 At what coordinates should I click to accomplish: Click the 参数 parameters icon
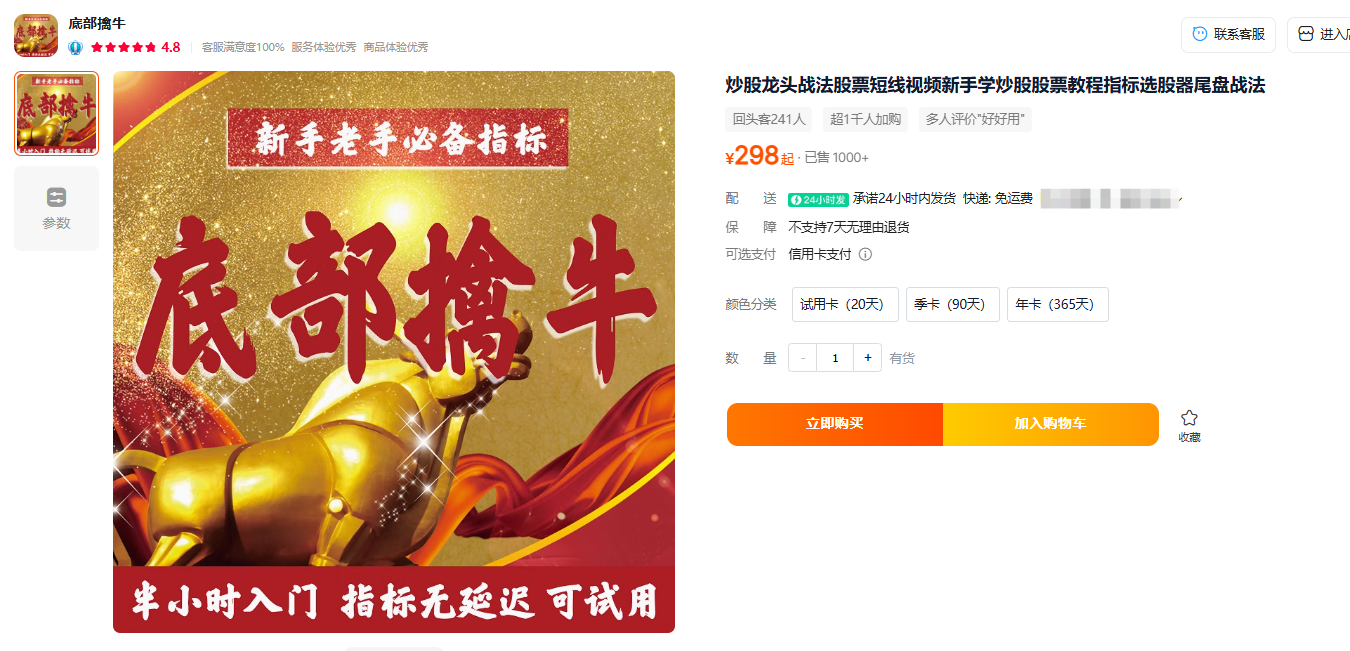coord(56,197)
